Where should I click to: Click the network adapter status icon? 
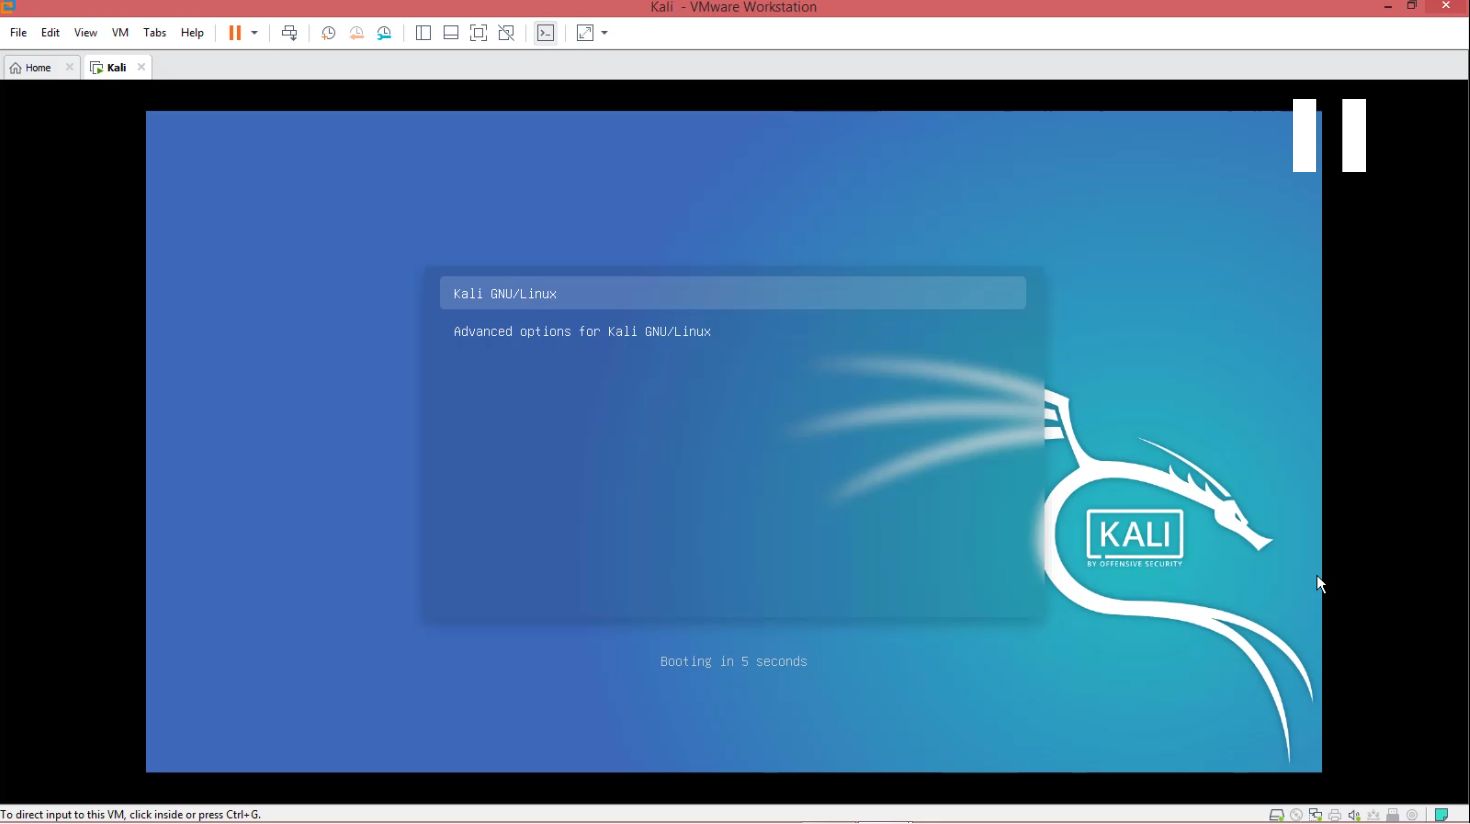point(1315,815)
